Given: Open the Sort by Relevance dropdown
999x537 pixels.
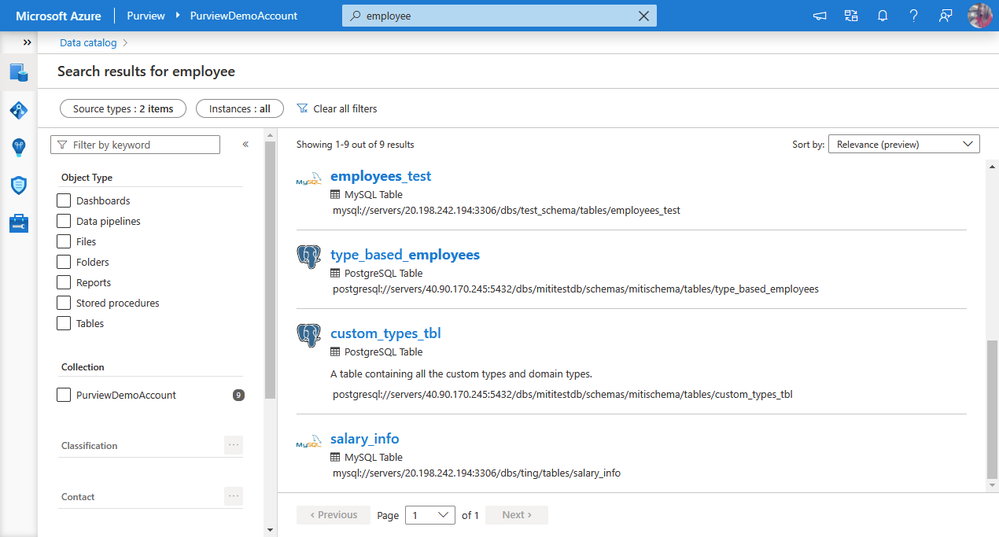Looking at the screenshot, I should pyautogui.click(x=903, y=144).
